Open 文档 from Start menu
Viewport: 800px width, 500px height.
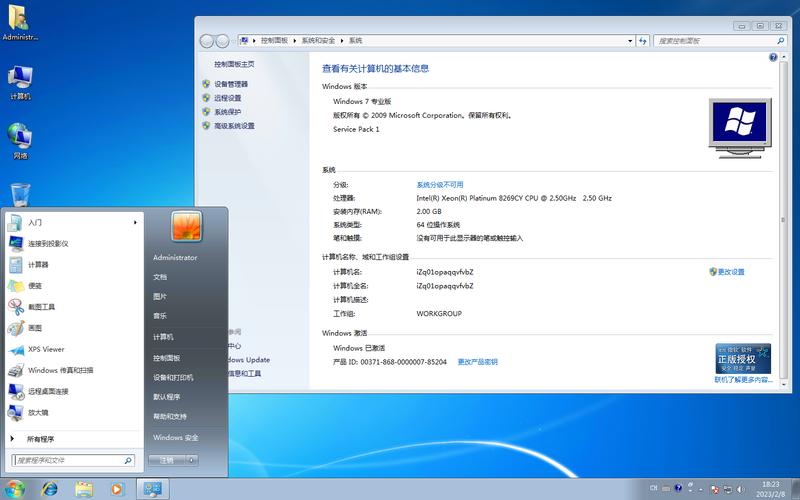(x=160, y=277)
